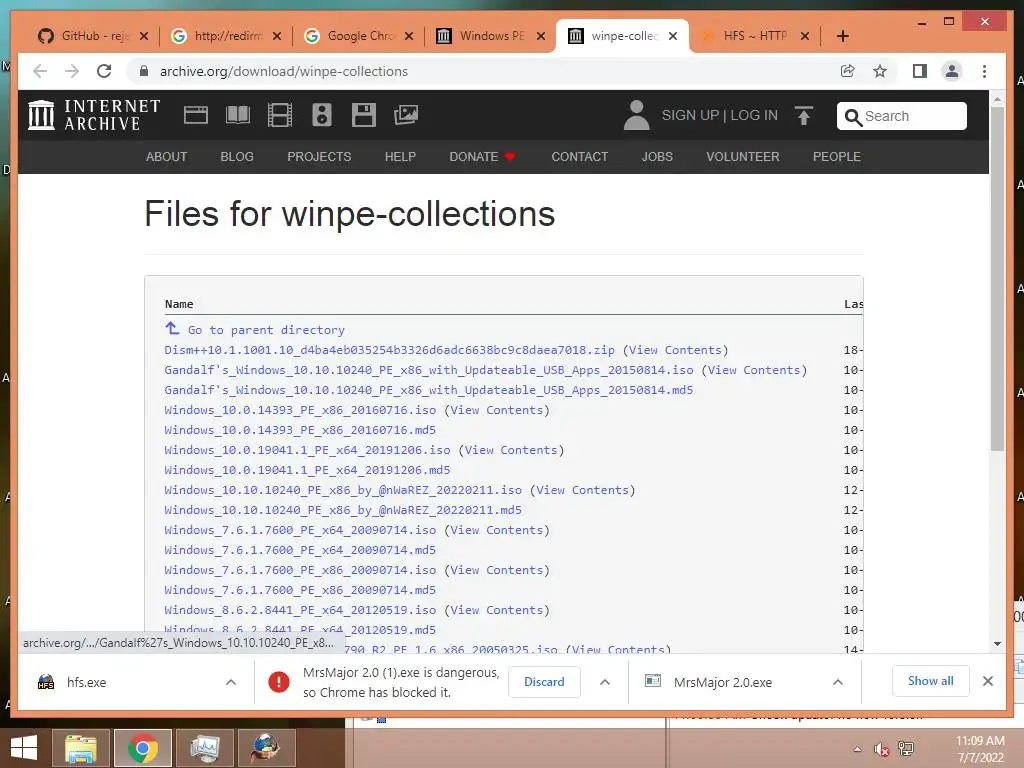The width and height of the screenshot is (1024, 768).
Task: Open the Images icon
Action: [x=406, y=115]
